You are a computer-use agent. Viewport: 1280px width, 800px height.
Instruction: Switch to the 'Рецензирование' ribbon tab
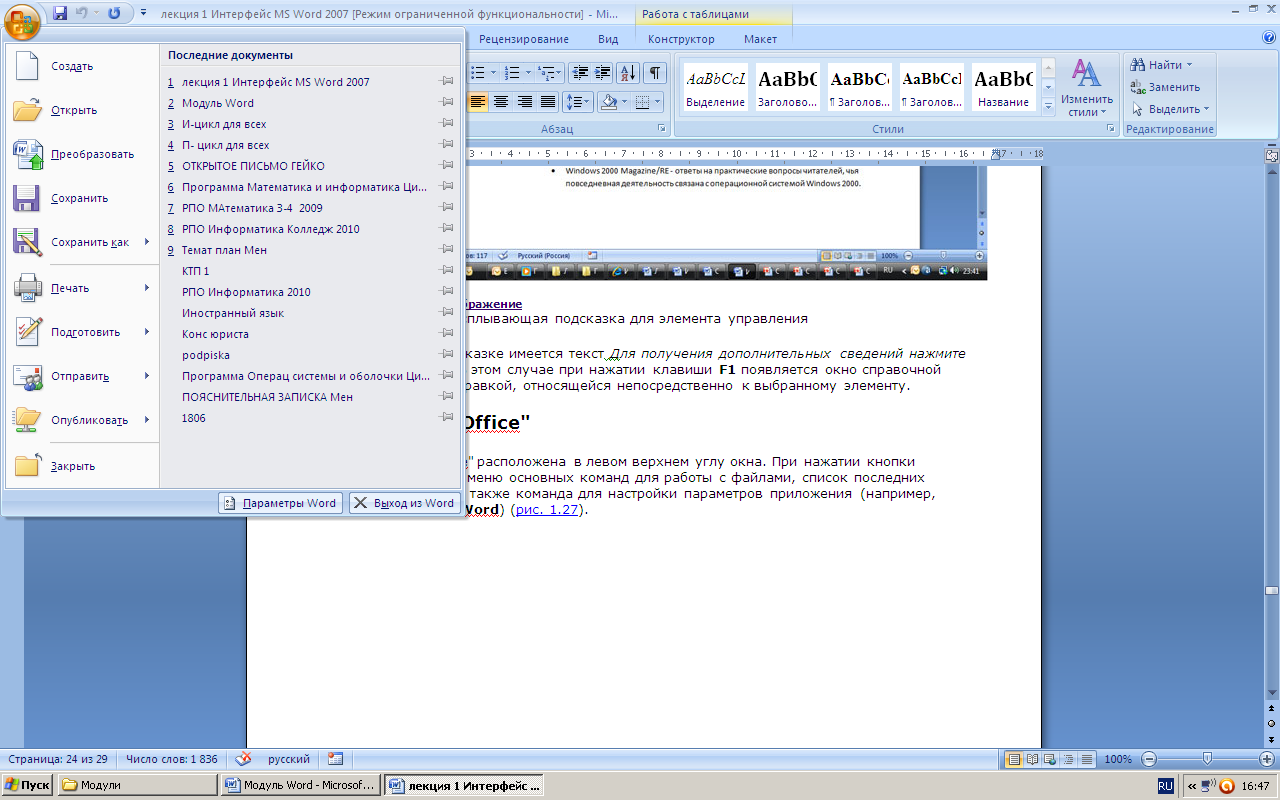coord(523,39)
